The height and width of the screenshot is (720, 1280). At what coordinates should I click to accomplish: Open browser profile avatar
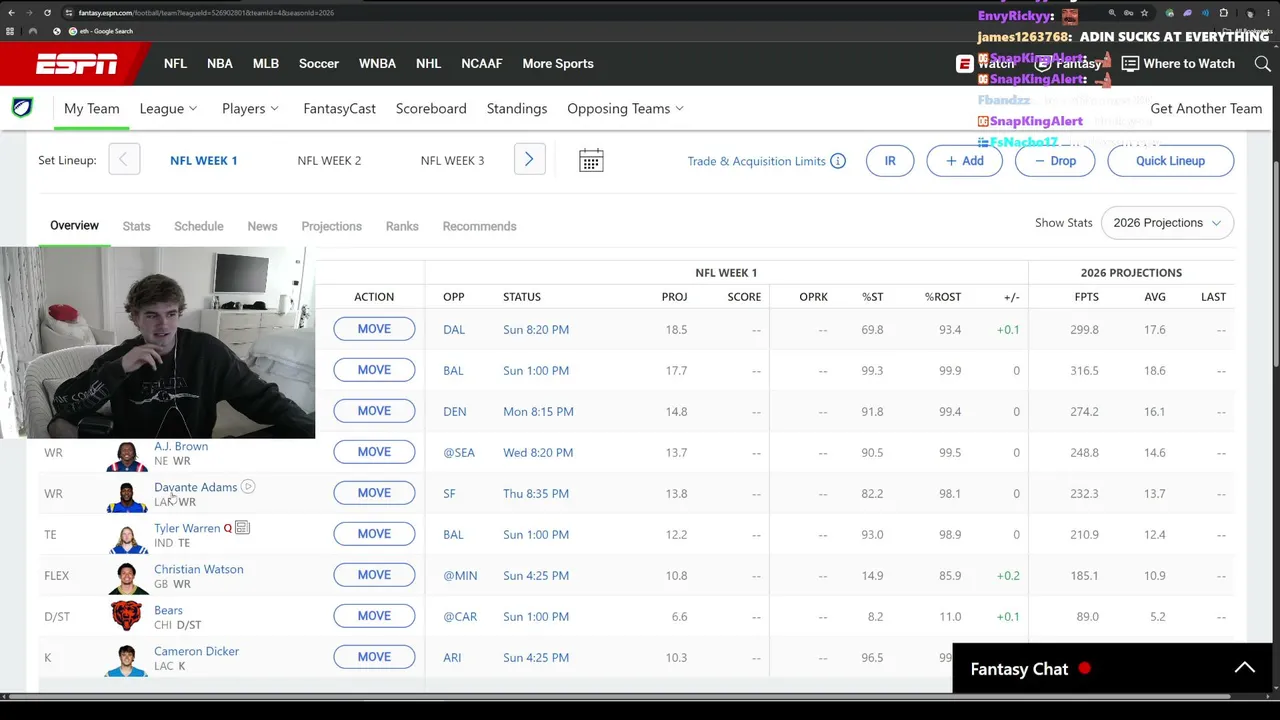click(1250, 13)
